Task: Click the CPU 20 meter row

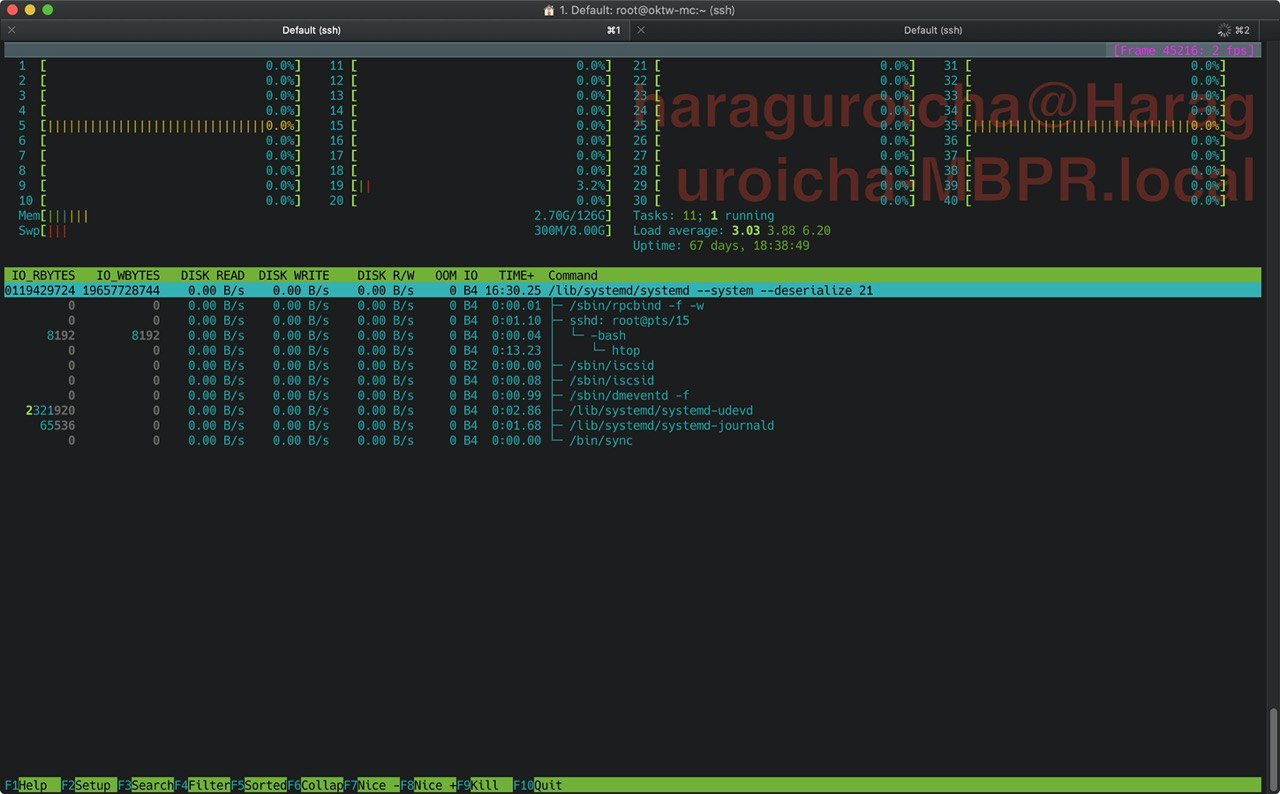Action: click(470, 200)
